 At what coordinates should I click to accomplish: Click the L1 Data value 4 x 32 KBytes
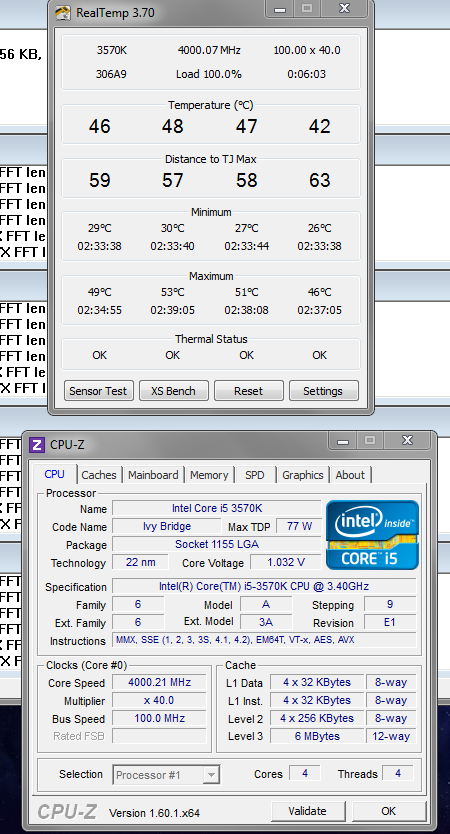pos(317,682)
